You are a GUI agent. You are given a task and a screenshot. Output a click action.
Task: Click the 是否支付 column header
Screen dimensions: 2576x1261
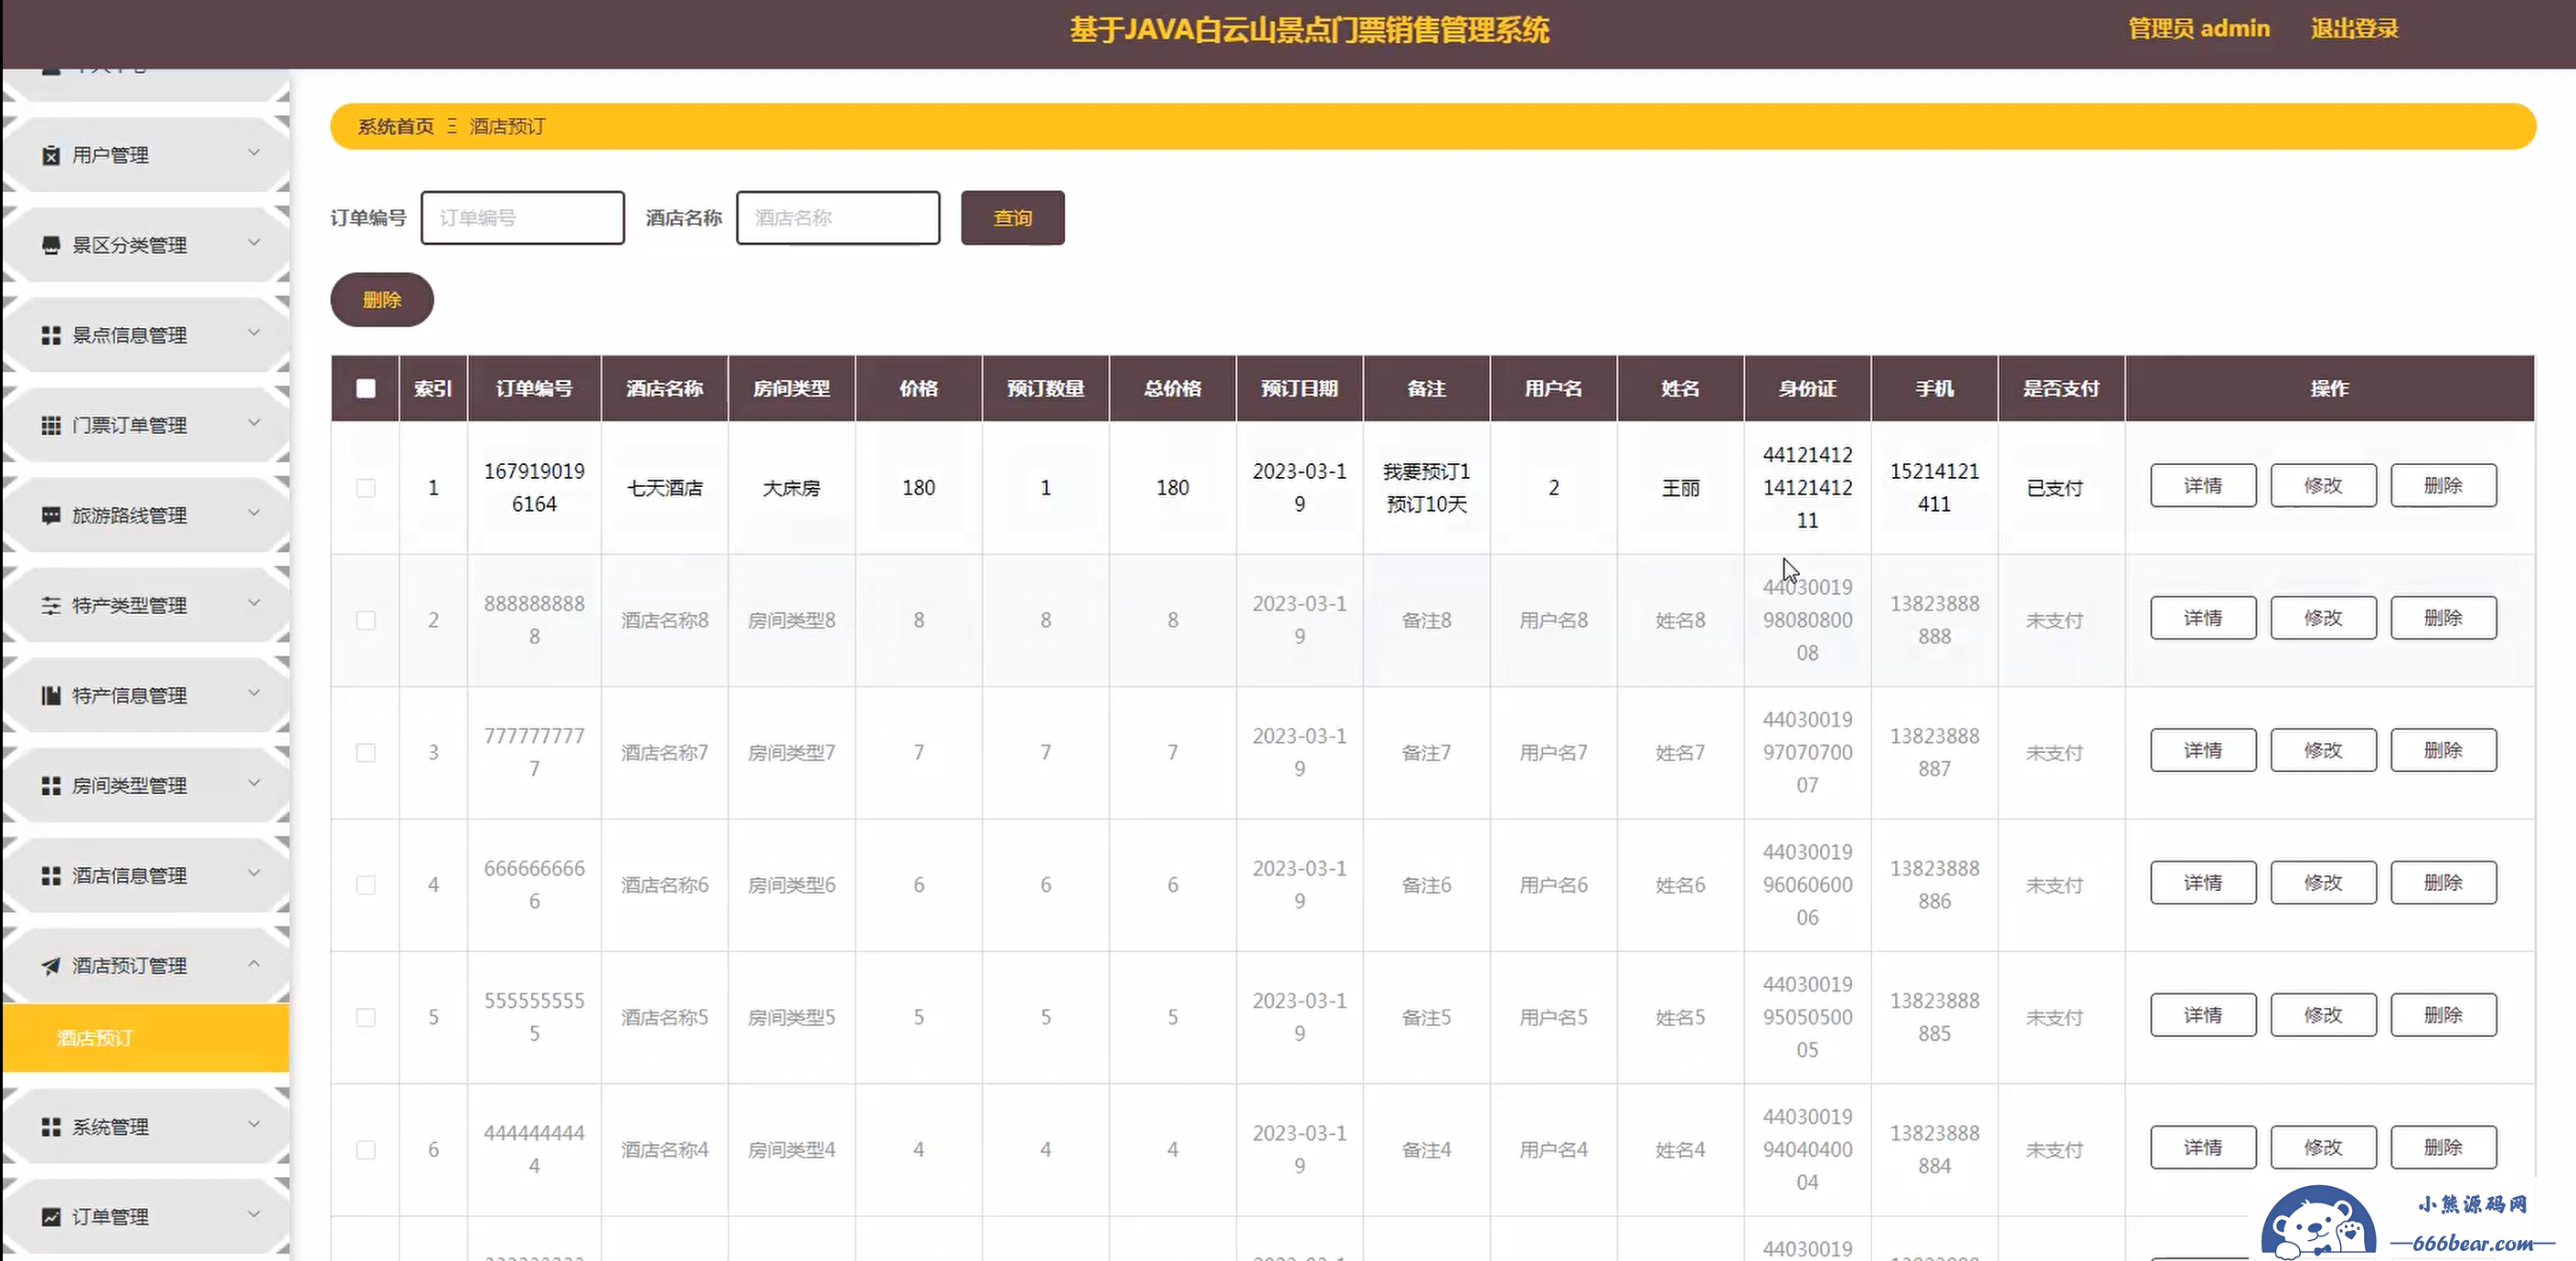coord(2061,388)
